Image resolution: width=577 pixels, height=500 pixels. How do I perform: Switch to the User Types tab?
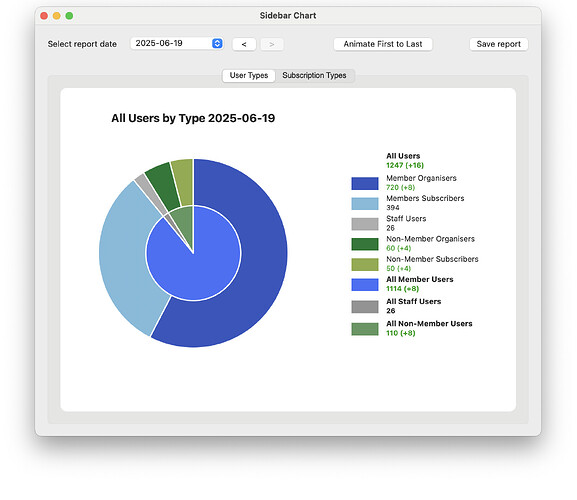(249, 75)
